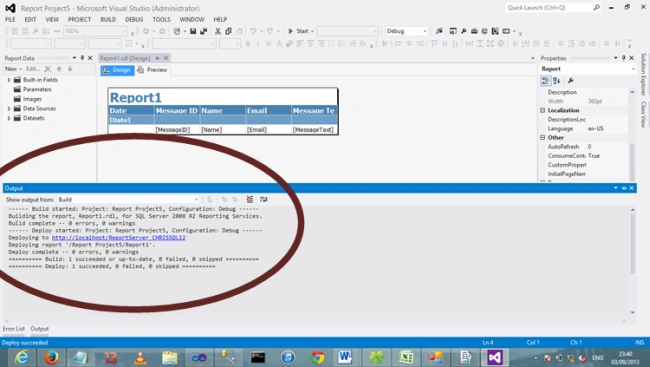Click the Find in Files icon
Viewport: 650px width, 367px height.
(439, 31)
